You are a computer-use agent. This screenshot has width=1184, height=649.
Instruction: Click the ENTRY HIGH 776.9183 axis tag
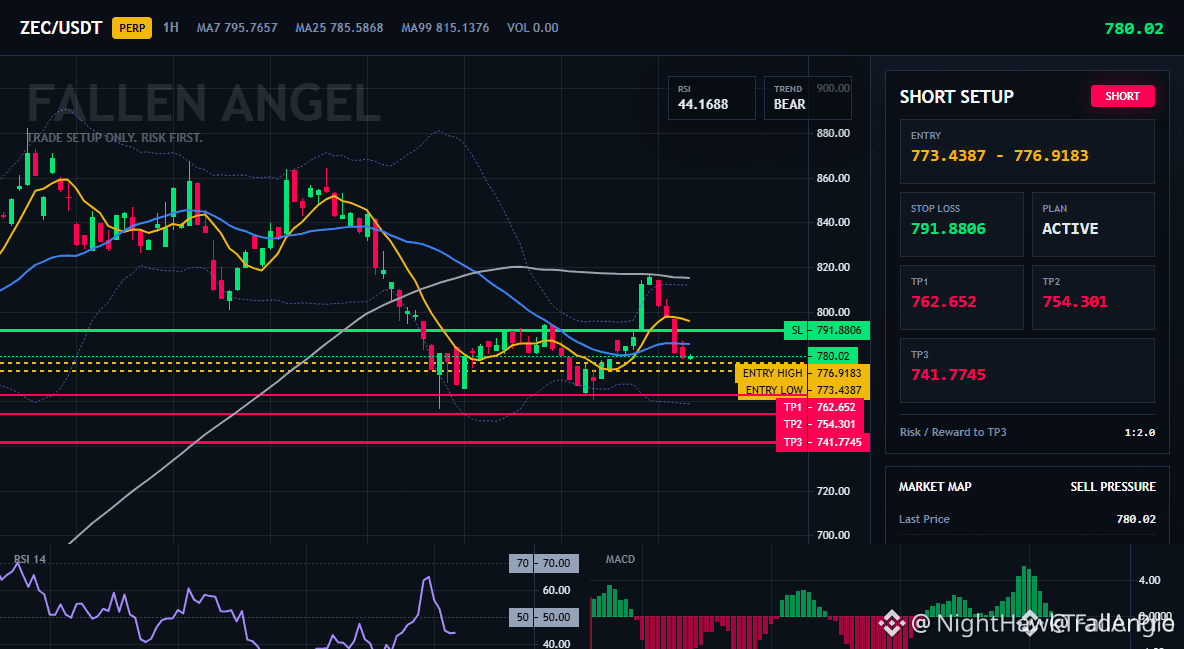tap(802, 373)
